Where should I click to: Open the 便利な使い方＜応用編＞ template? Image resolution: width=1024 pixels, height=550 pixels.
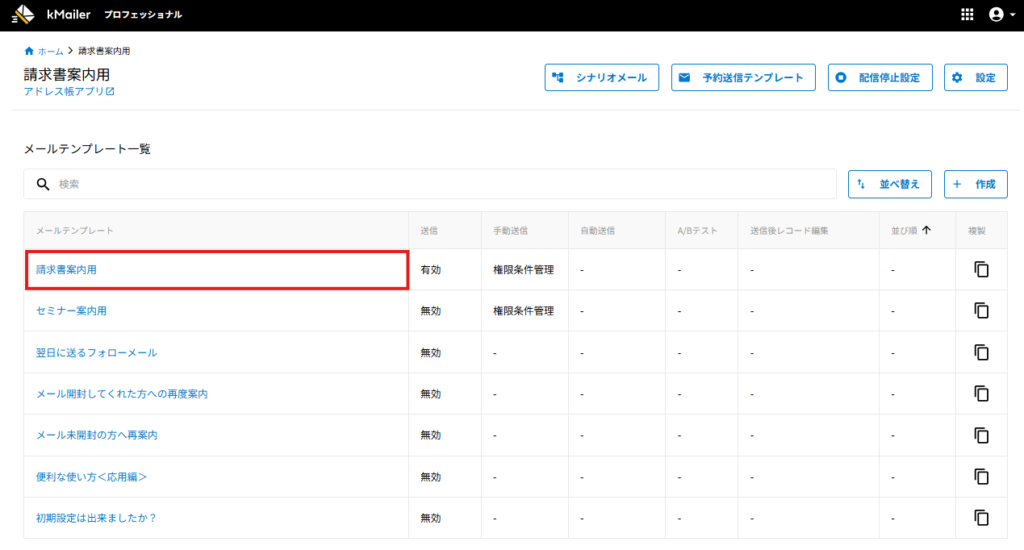click(92, 476)
